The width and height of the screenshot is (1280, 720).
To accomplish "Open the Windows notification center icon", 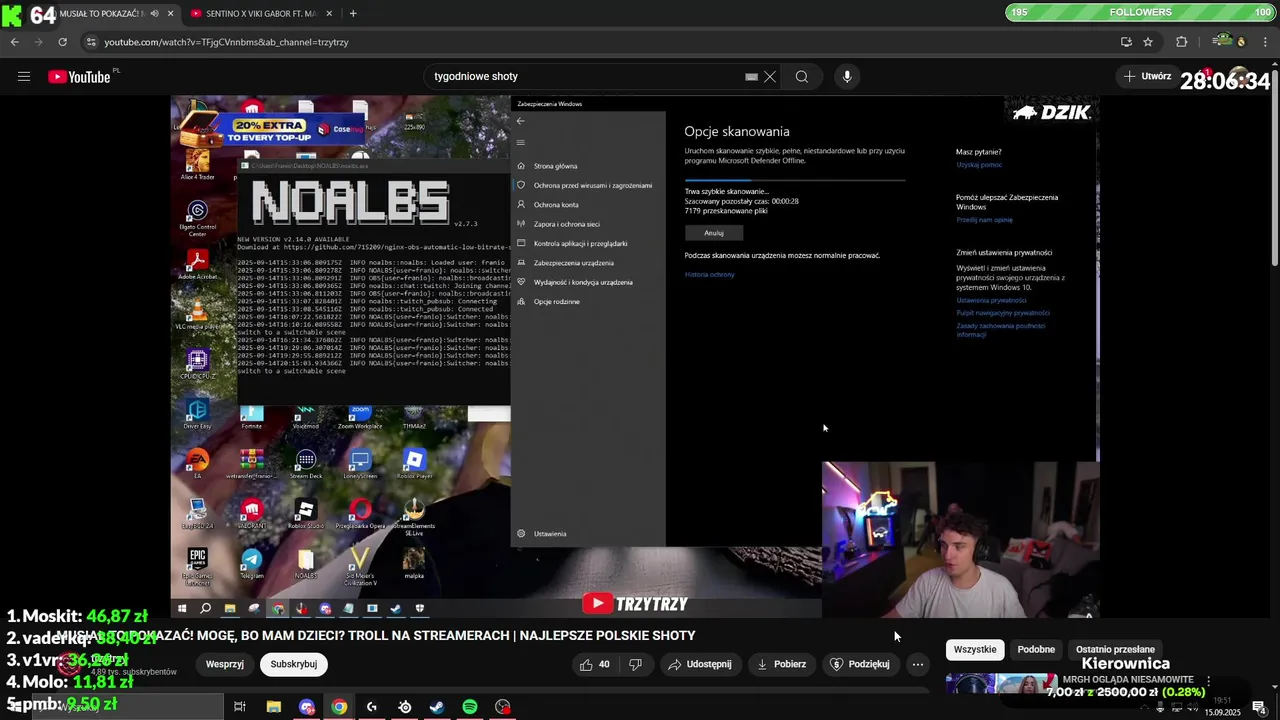I will [1259, 708].
